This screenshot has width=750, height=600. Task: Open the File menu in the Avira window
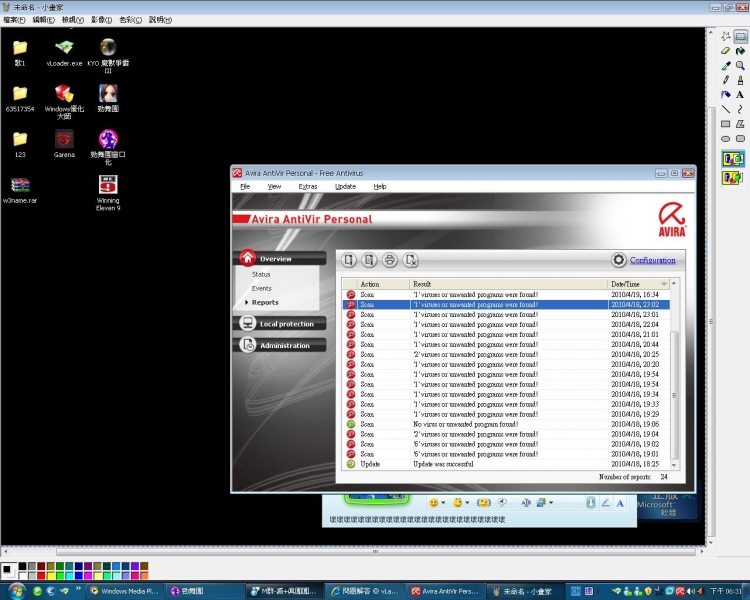coord(245,187)
